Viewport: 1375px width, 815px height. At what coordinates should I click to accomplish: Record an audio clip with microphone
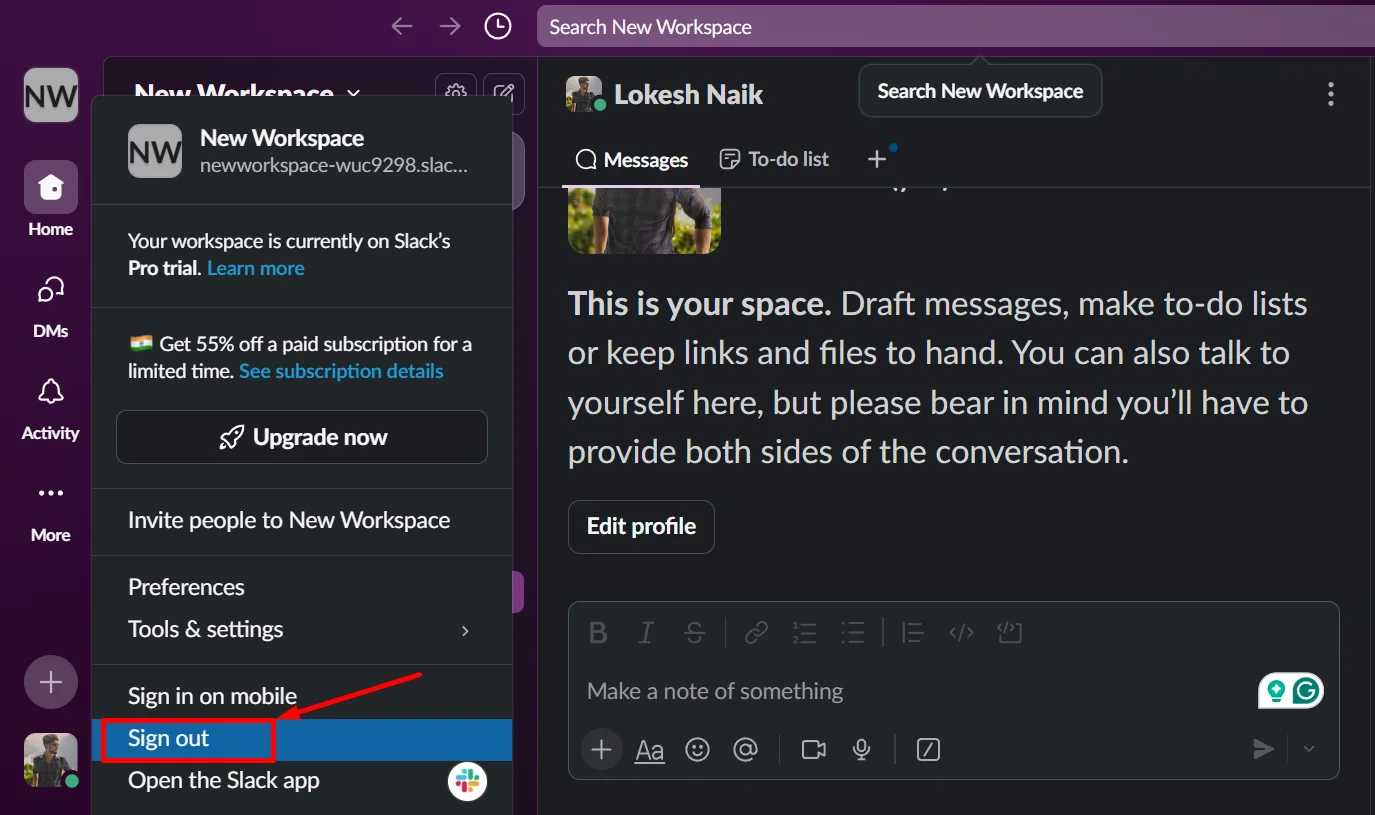pos(861,749)
